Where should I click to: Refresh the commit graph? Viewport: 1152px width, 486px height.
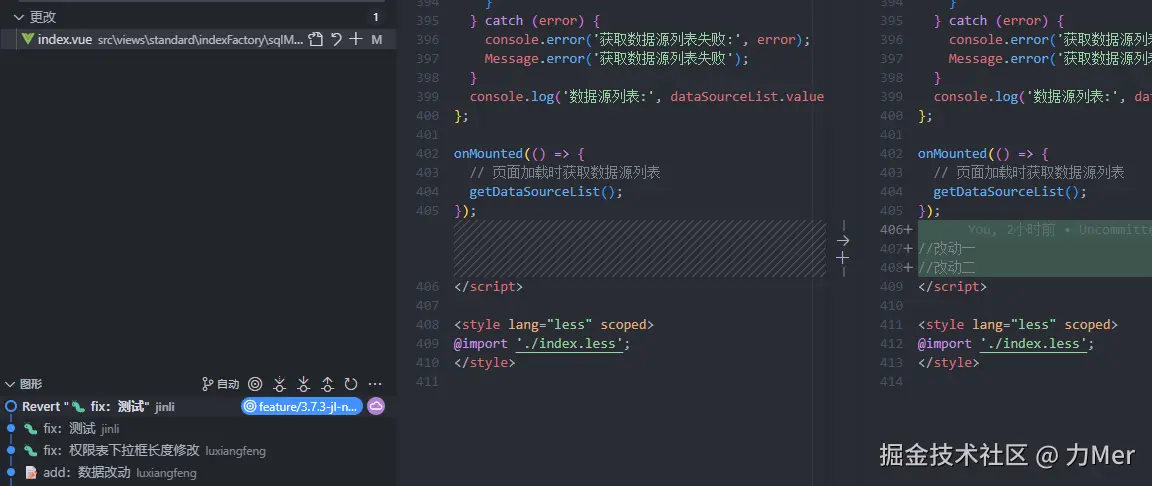[x=351, y=384]
